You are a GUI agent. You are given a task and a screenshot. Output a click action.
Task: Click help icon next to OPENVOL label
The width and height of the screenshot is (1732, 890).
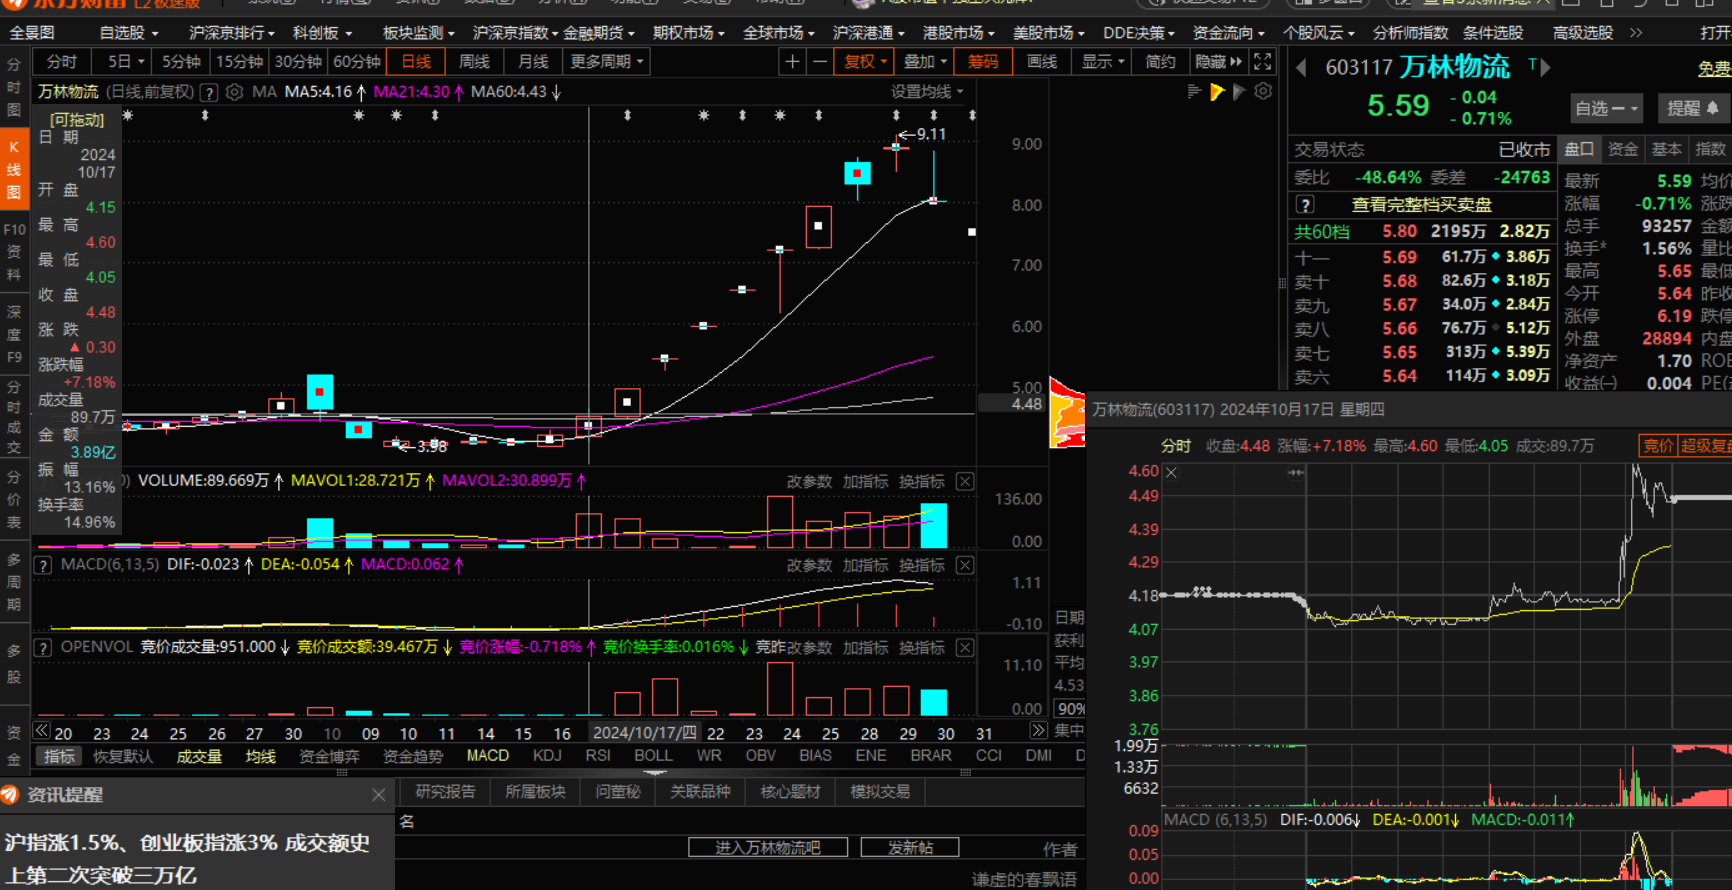(x=43, y=648)
